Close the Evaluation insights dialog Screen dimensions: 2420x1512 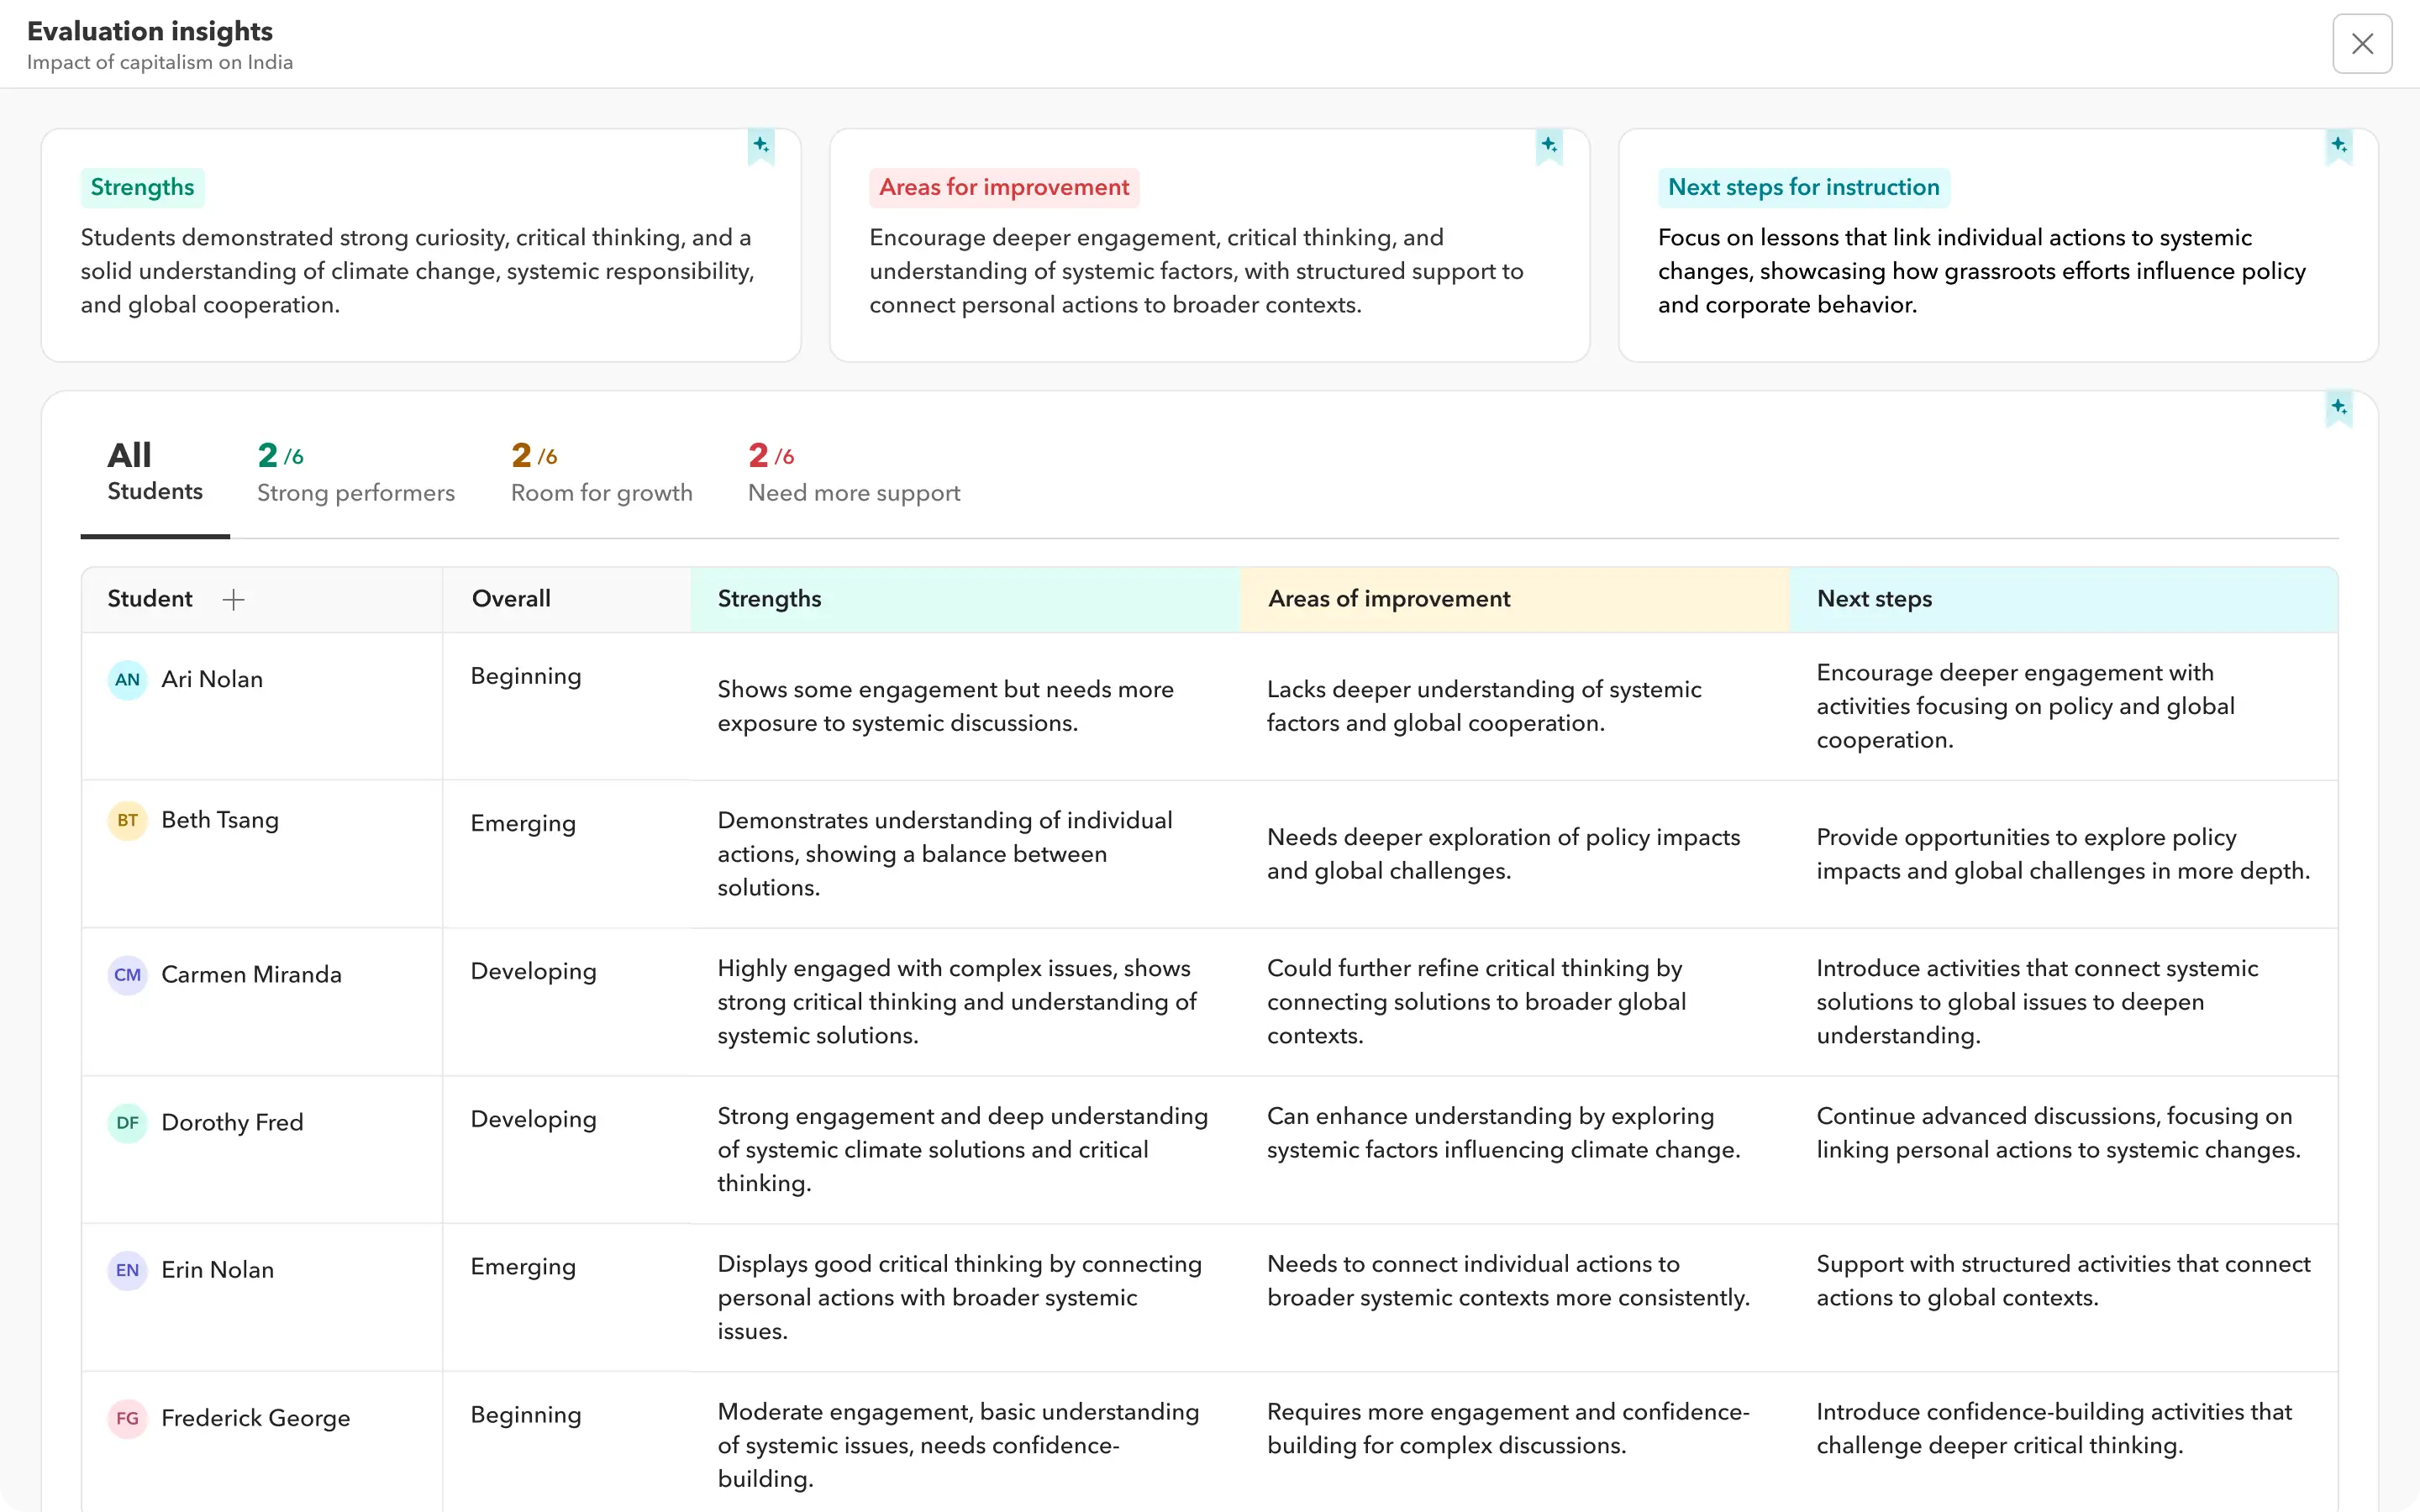(2362, 44)
